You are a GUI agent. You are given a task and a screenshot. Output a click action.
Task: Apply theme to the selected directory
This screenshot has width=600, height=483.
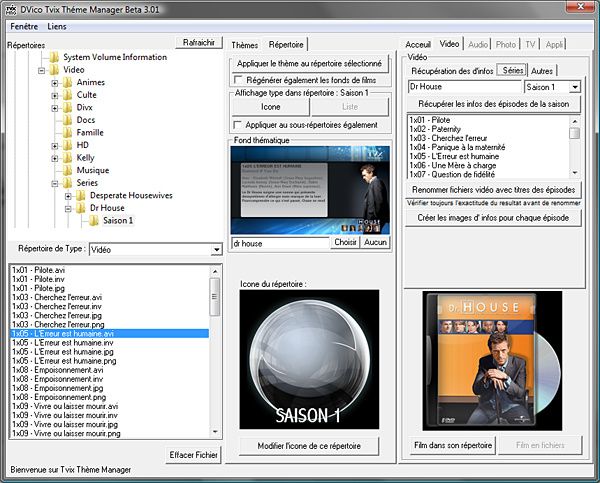tap(309, 64)
